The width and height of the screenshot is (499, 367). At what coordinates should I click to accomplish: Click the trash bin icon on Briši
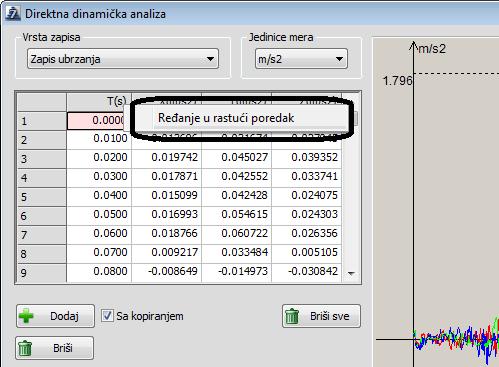[x=25, y=348]
